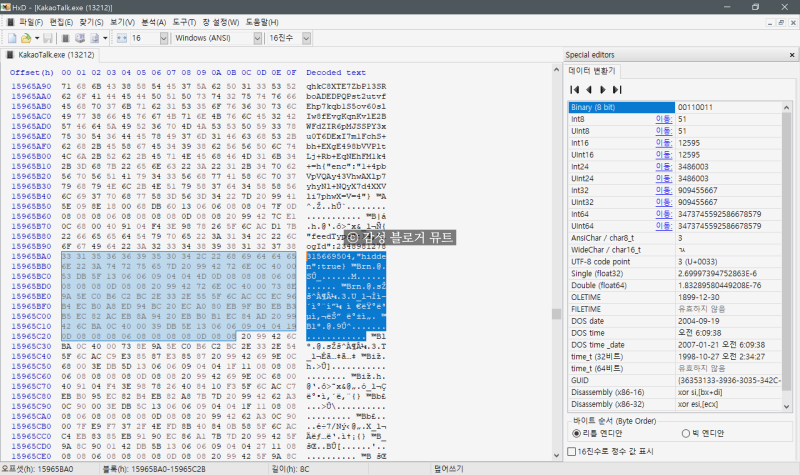
Task: Click the 이동 link for UInt8
Action: pos(664,131)
